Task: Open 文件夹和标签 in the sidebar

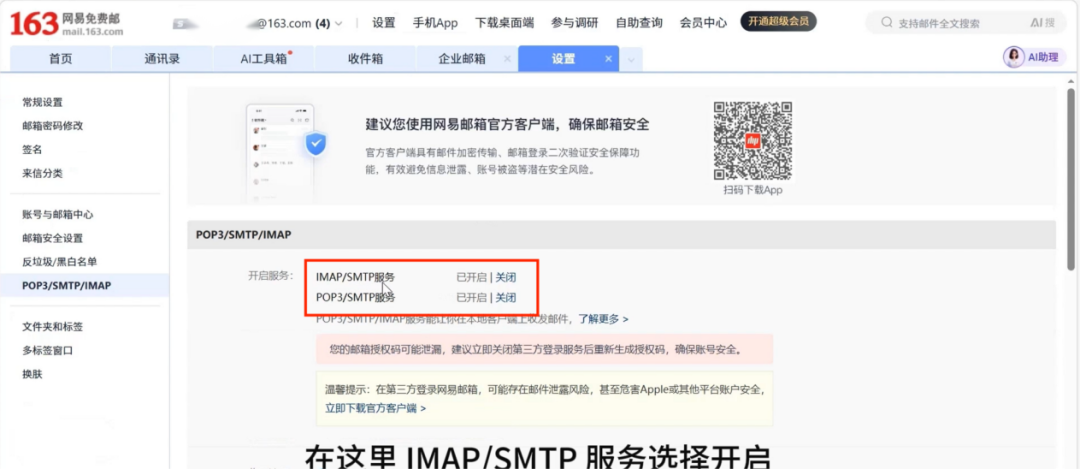Action: click(x=53, y=326)
